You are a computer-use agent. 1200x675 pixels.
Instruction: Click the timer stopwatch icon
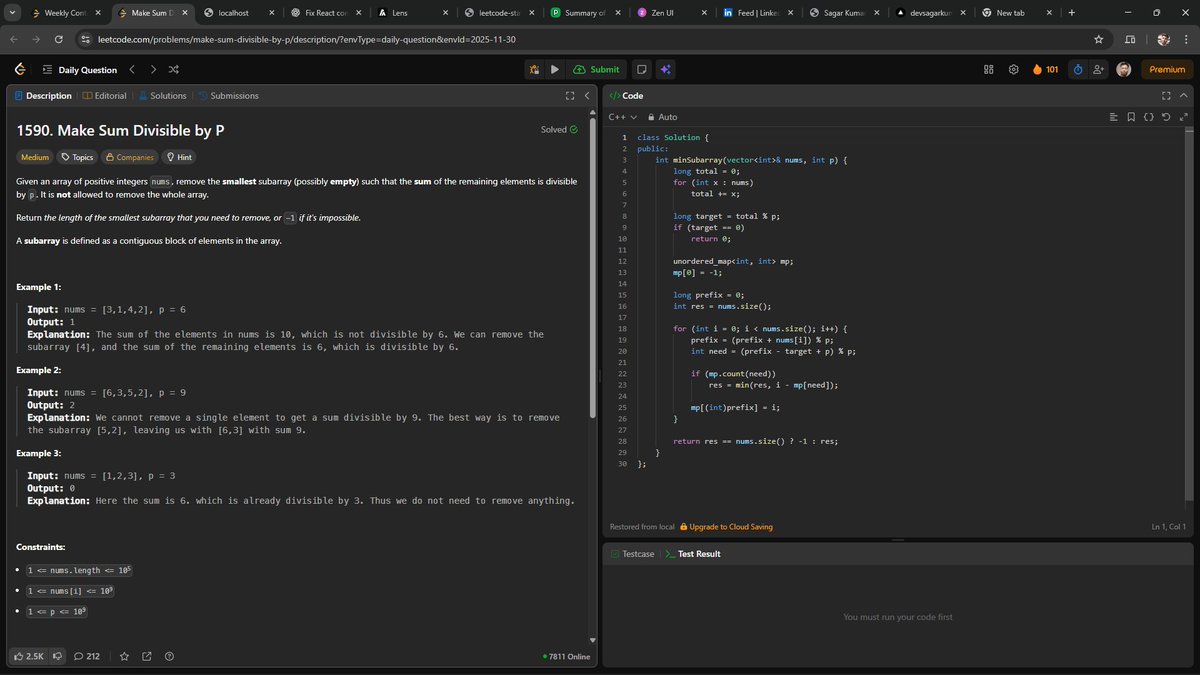point(1078,69)
